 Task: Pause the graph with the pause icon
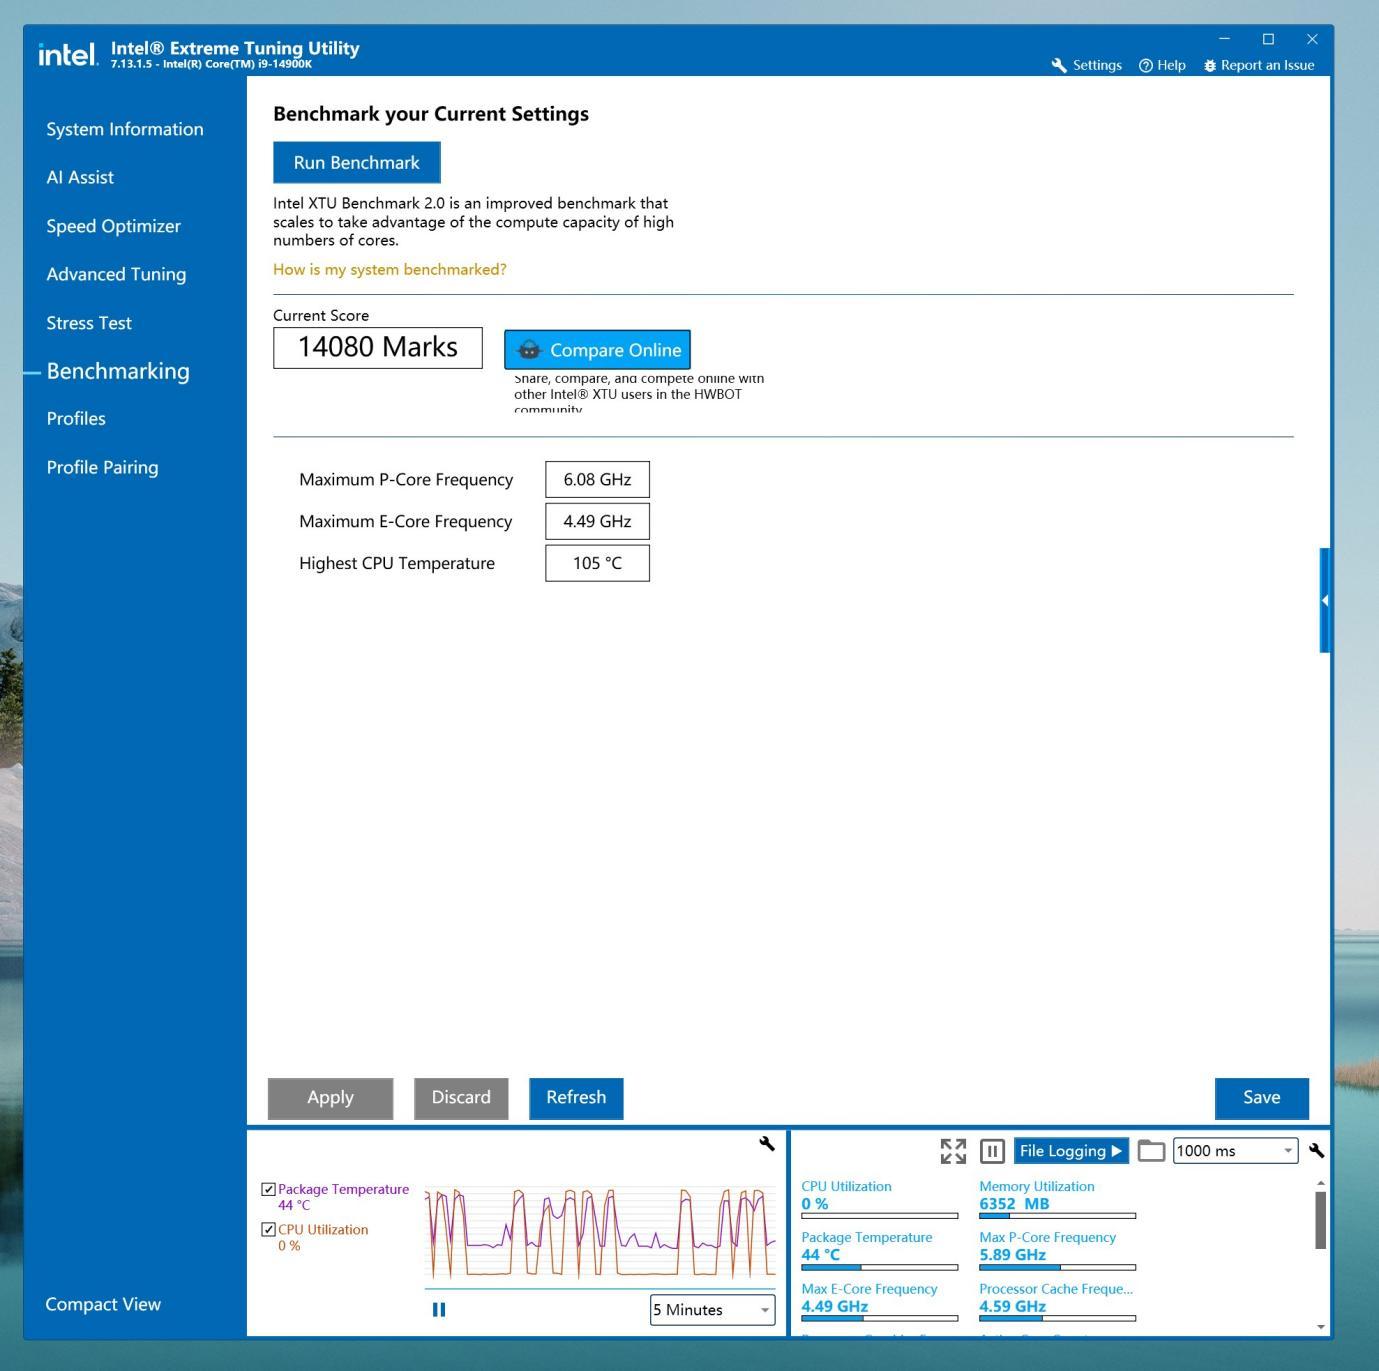[438, 1309]
